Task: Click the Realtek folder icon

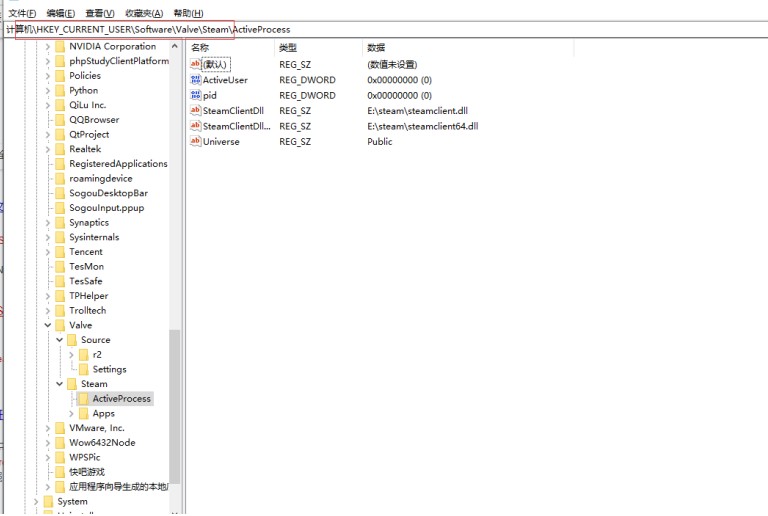Action: [x=60, y=149]
